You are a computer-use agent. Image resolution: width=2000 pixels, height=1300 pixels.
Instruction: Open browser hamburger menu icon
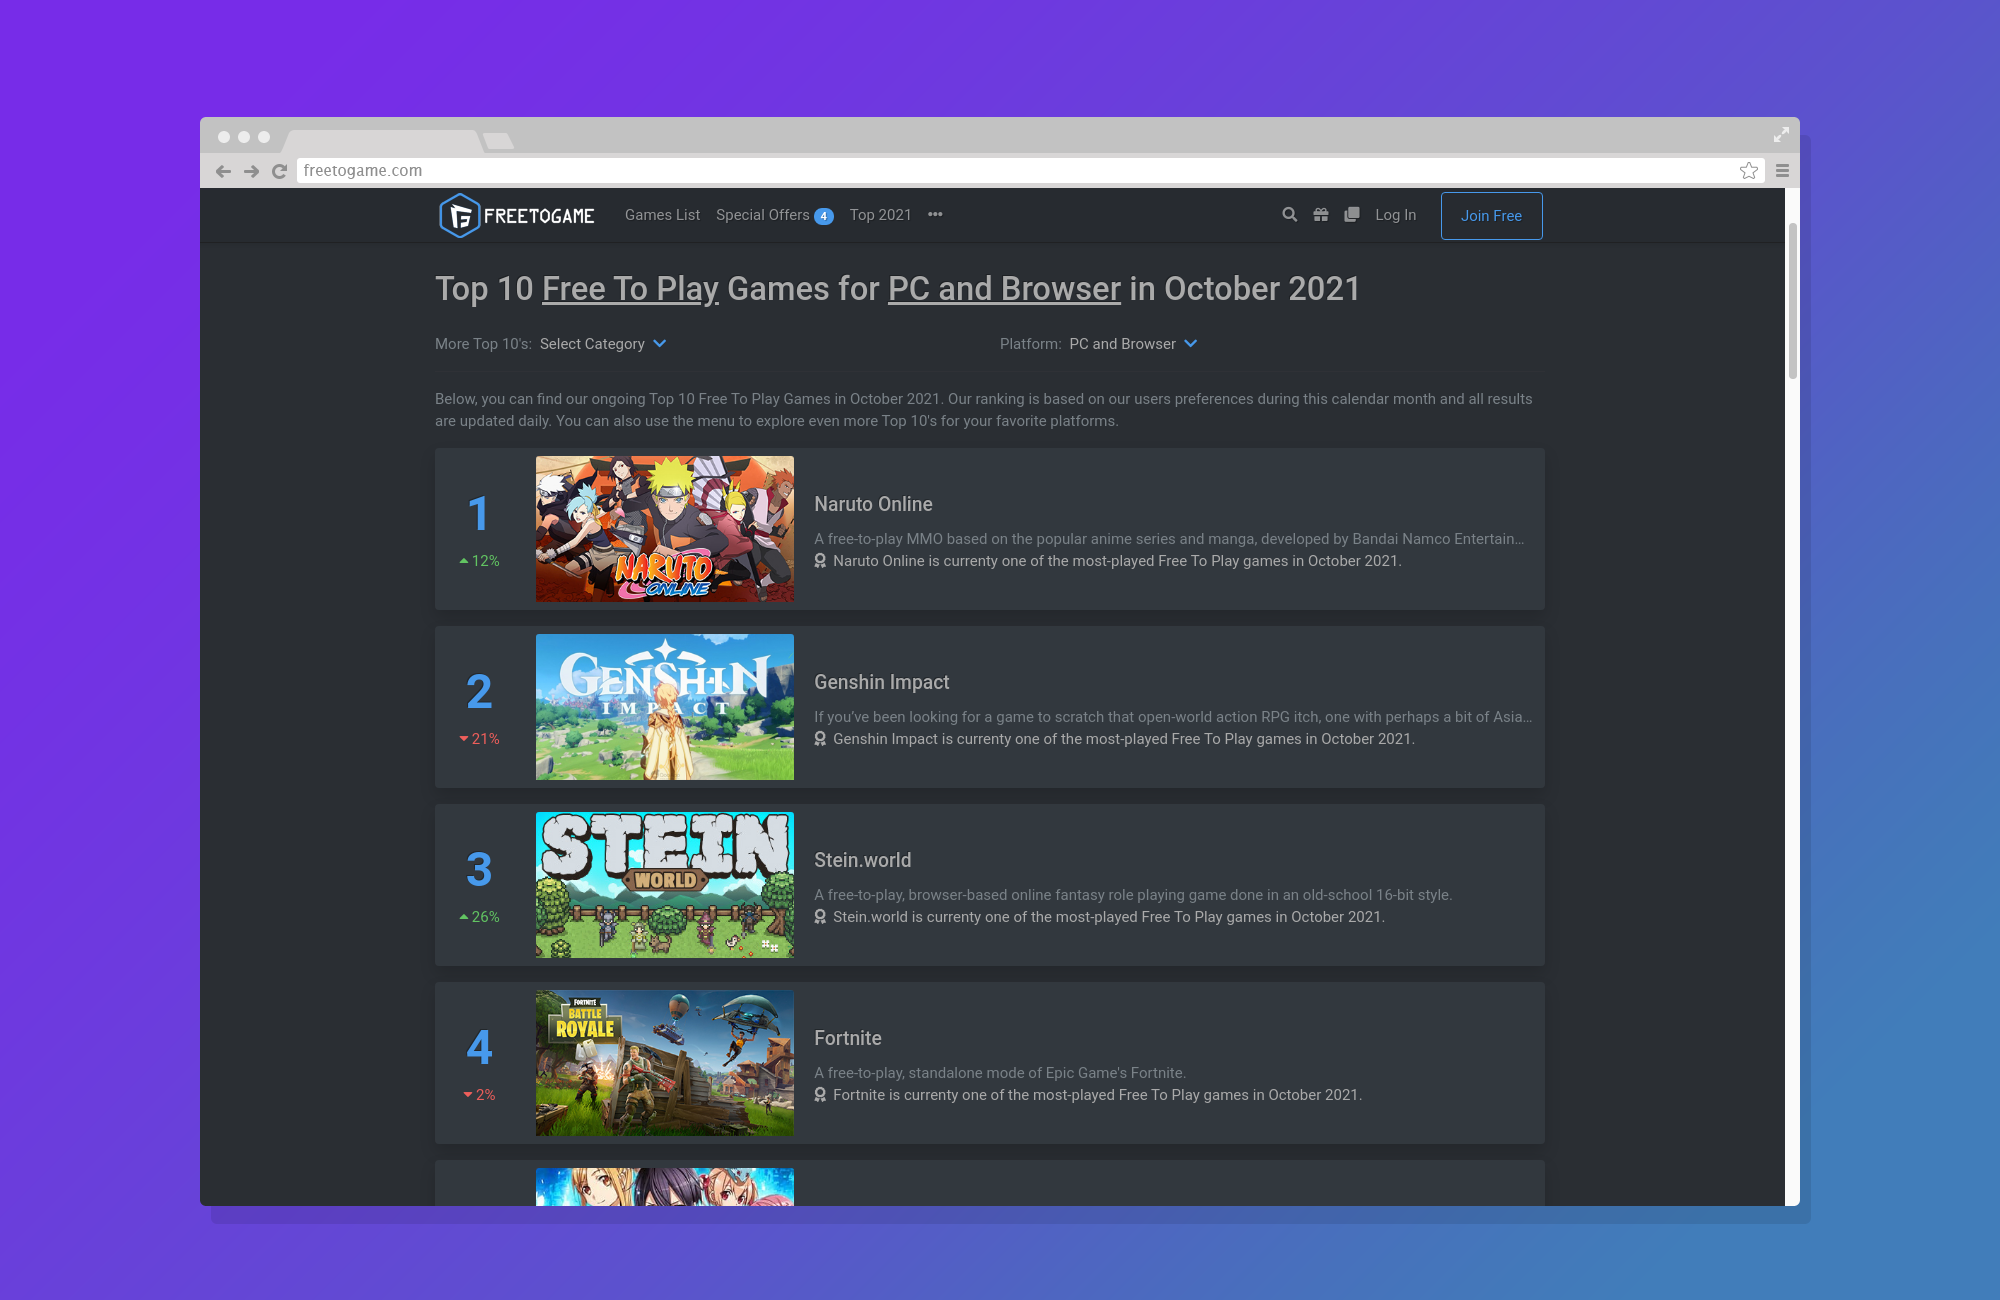1782,171
